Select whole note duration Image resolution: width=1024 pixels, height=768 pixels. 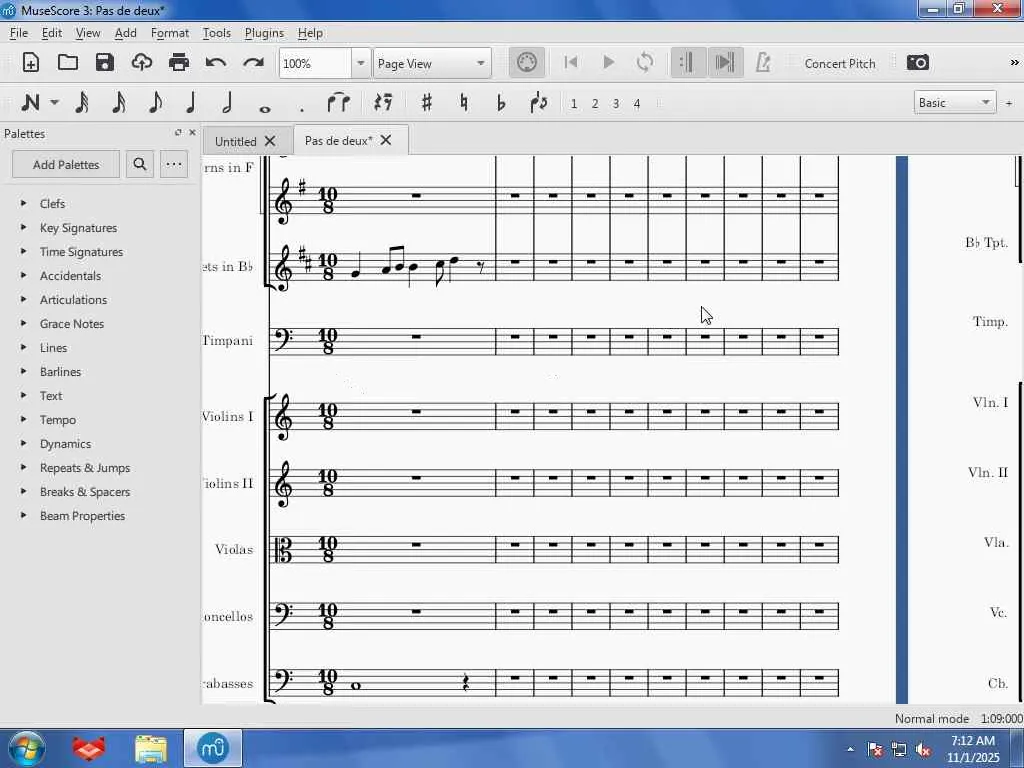264,109
